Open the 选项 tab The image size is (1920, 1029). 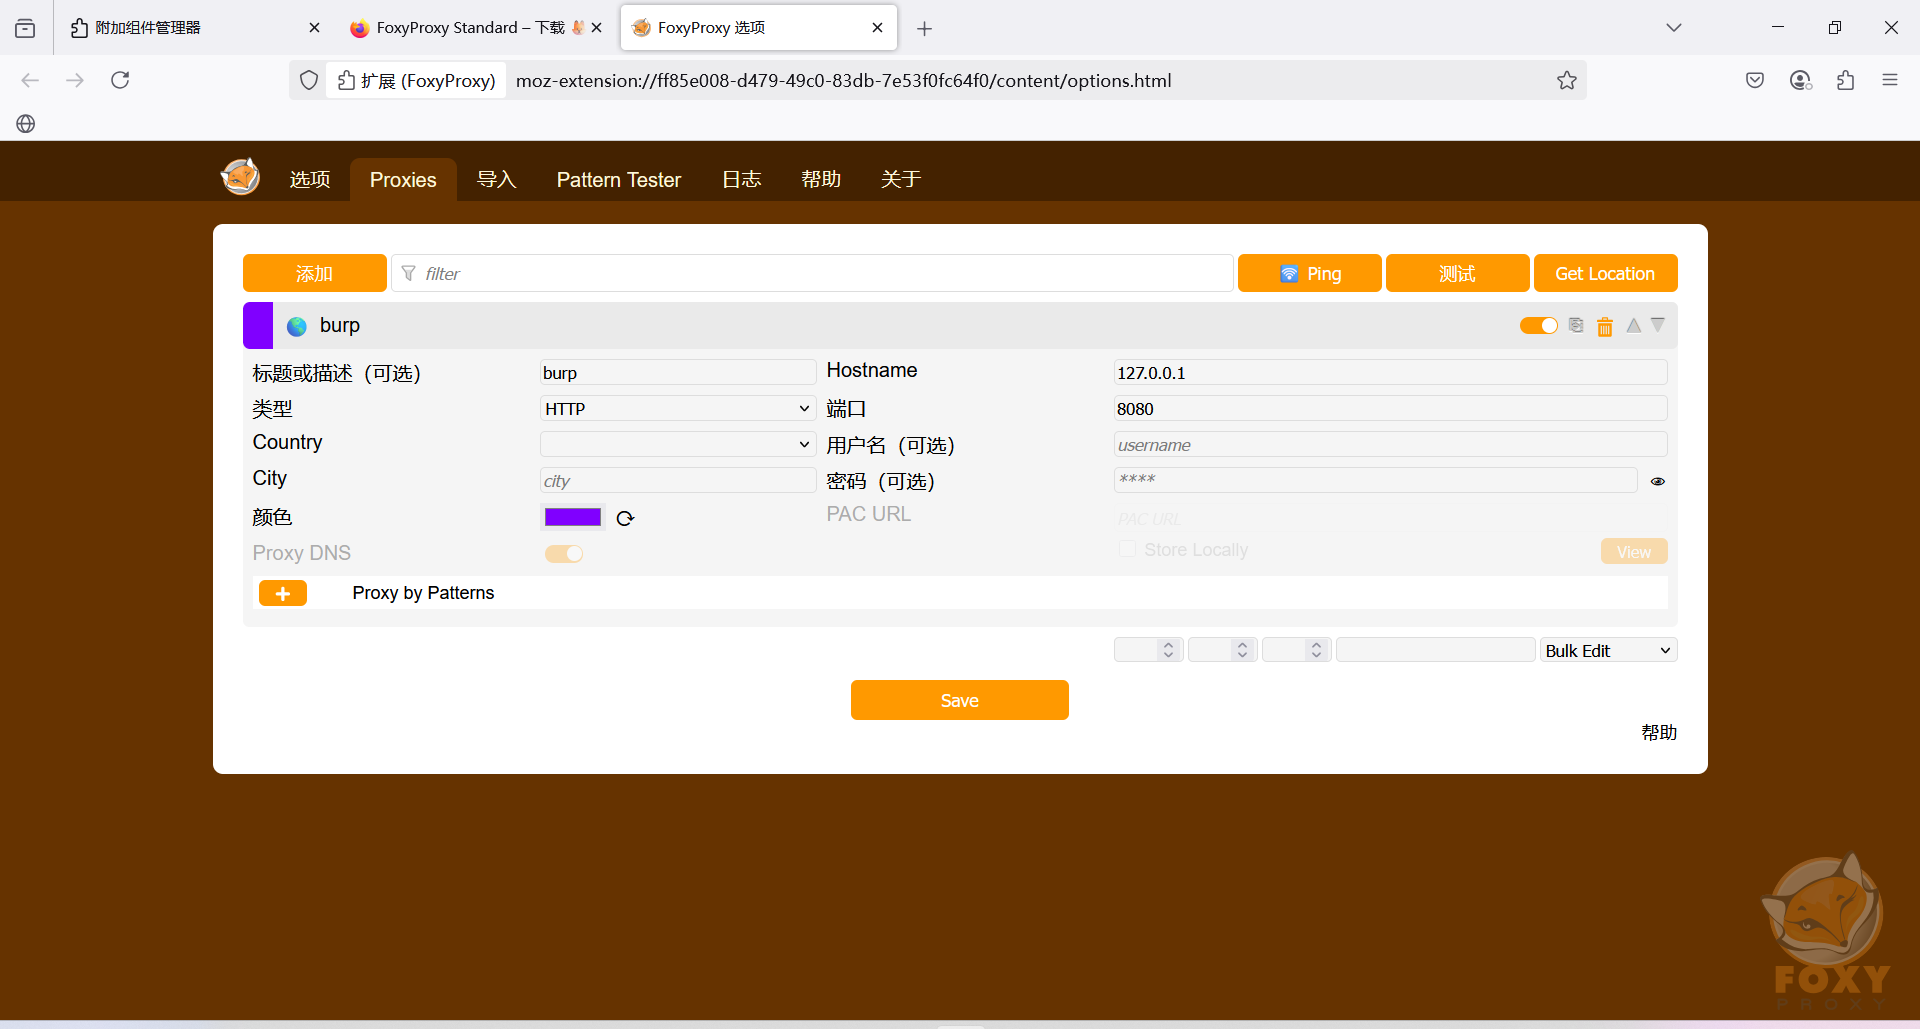pyautogui.click(x=310, y=179)
